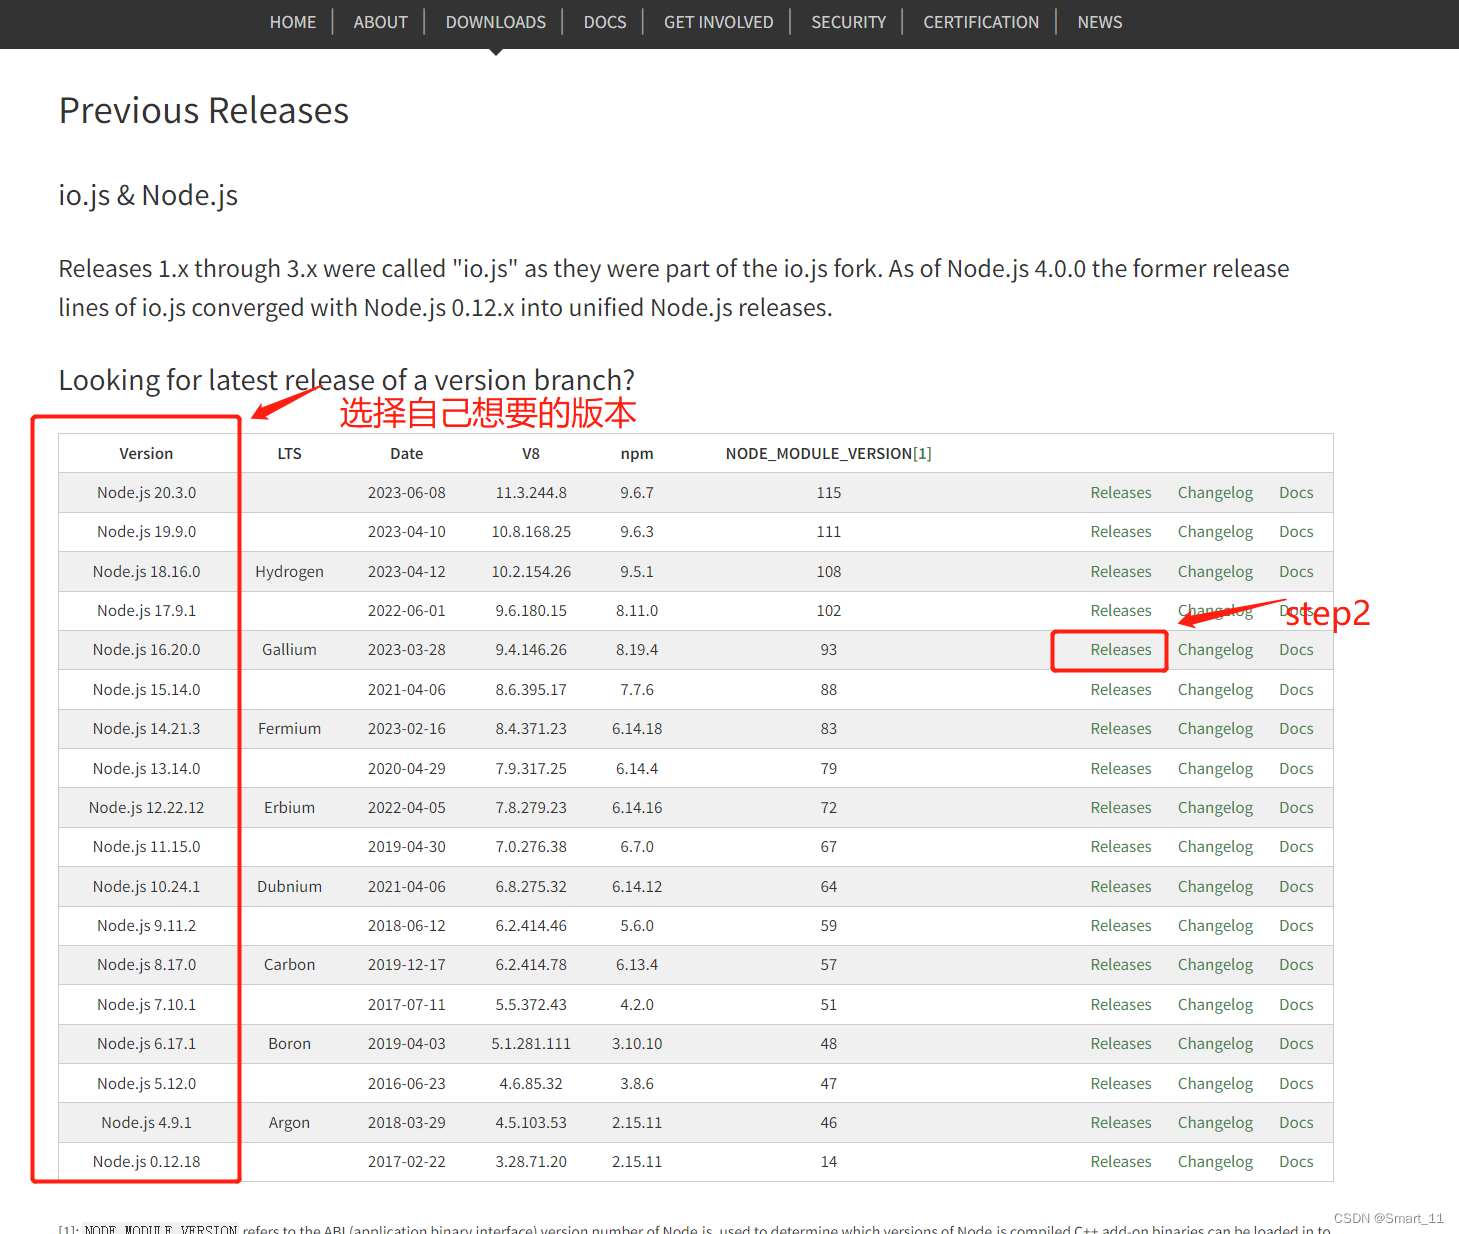Viewport: 1459px width, 1234px height.
Task: Open the SECURITY page
Action: point(848,22)
